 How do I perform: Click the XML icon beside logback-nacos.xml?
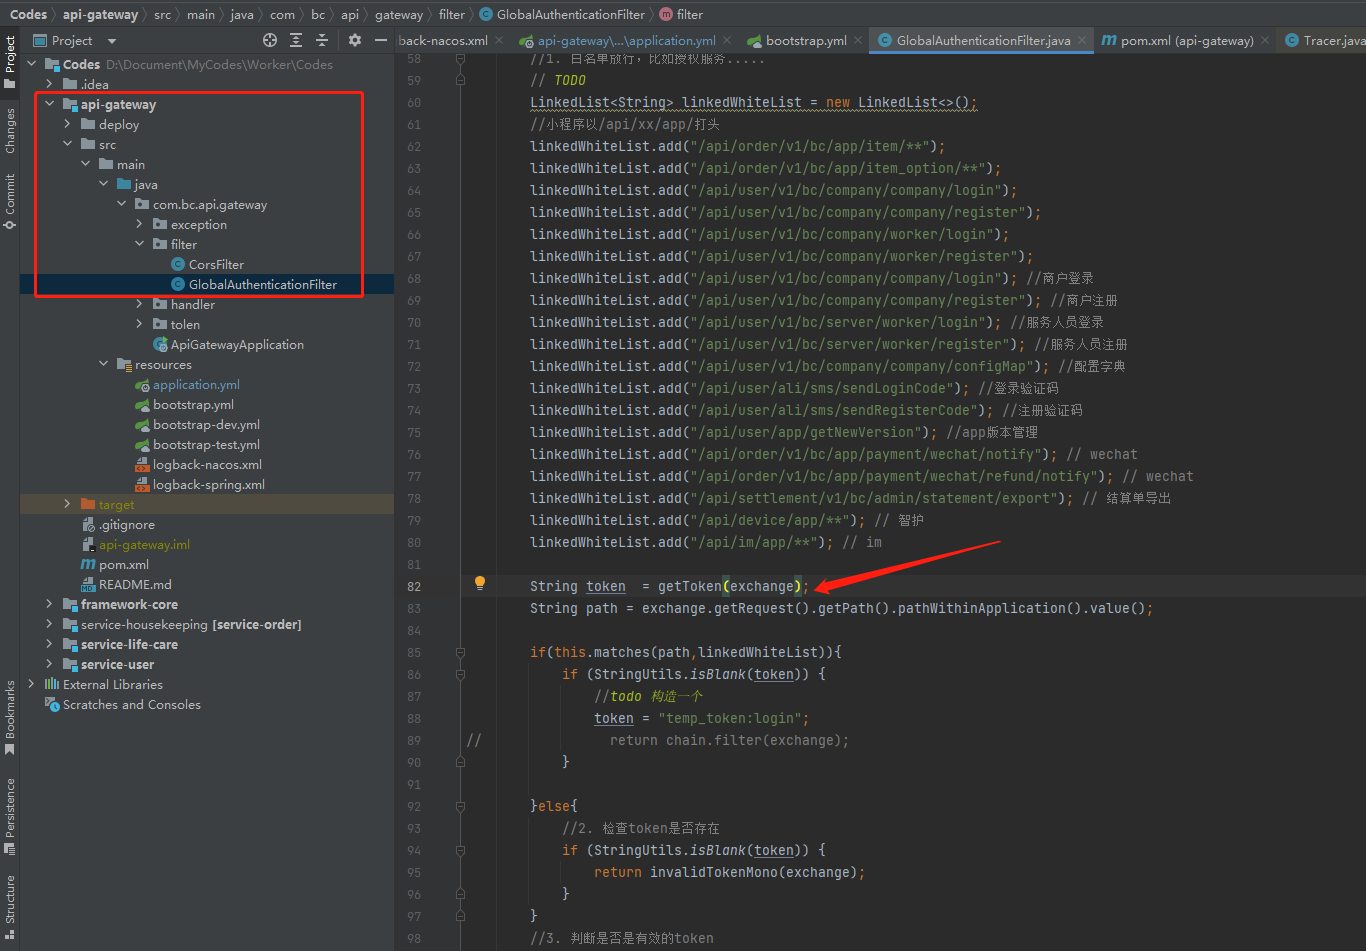point(142,464)
